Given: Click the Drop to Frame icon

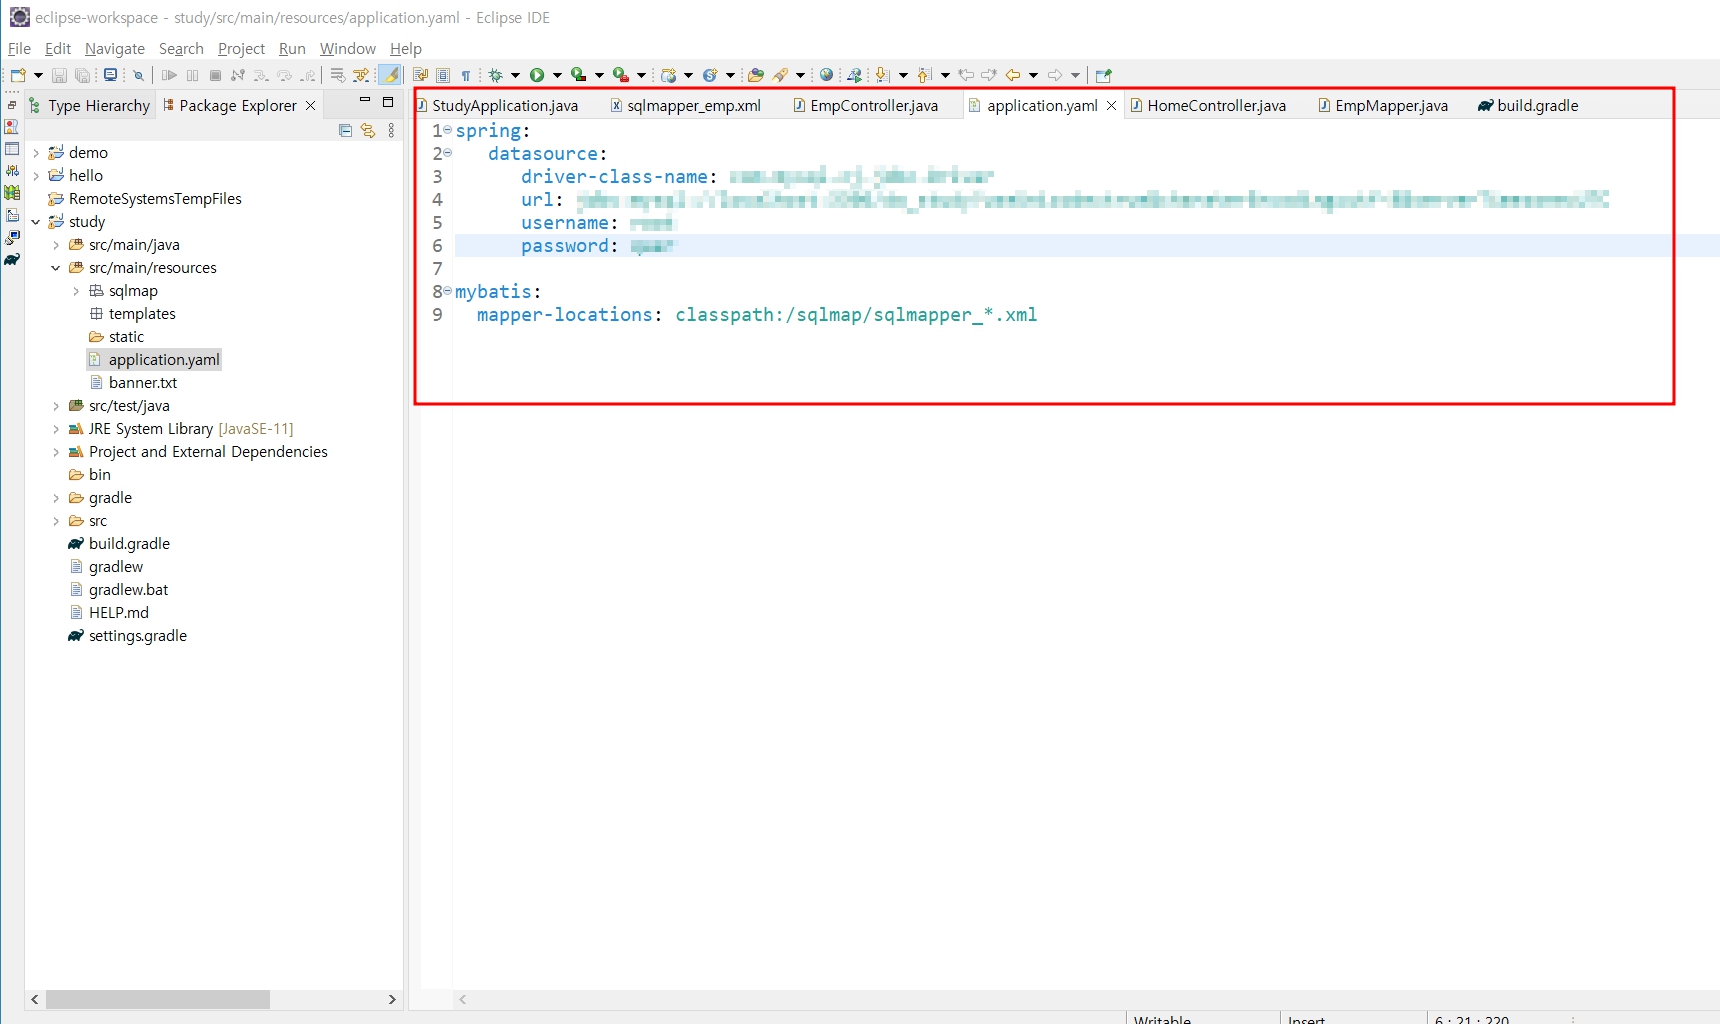Looking at the screenshot, I should (338, 75).
